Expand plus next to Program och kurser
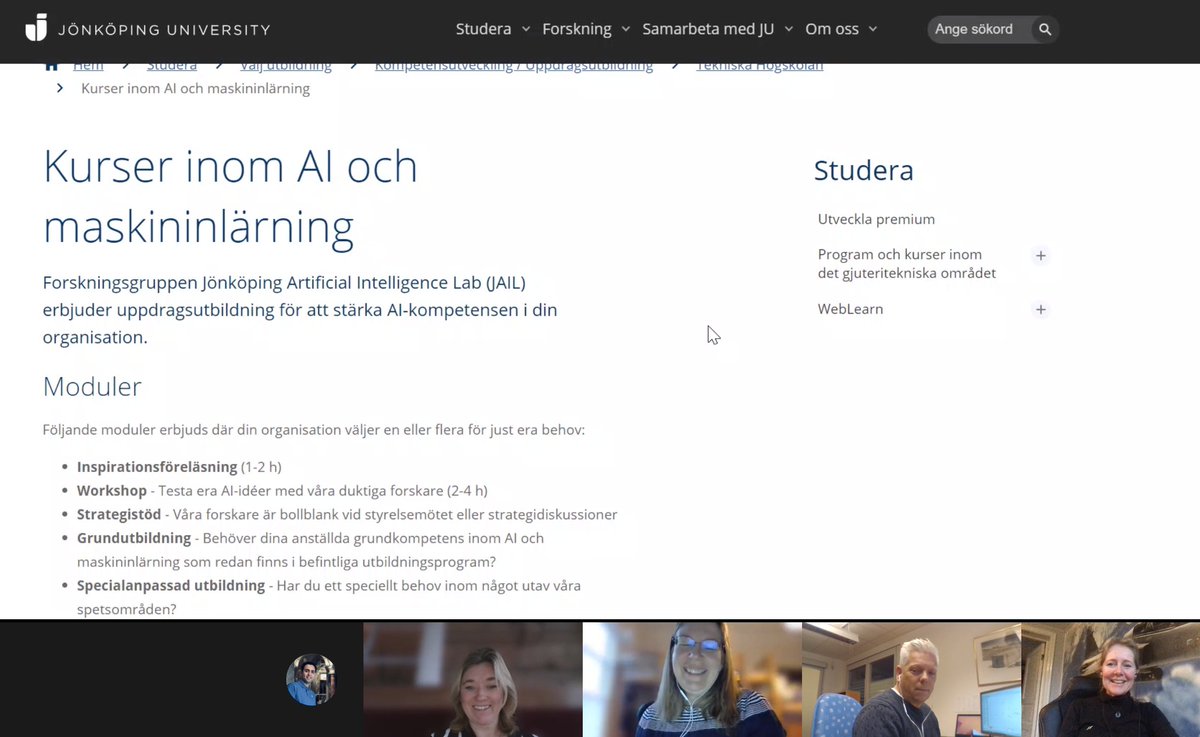 point(1040,256)
